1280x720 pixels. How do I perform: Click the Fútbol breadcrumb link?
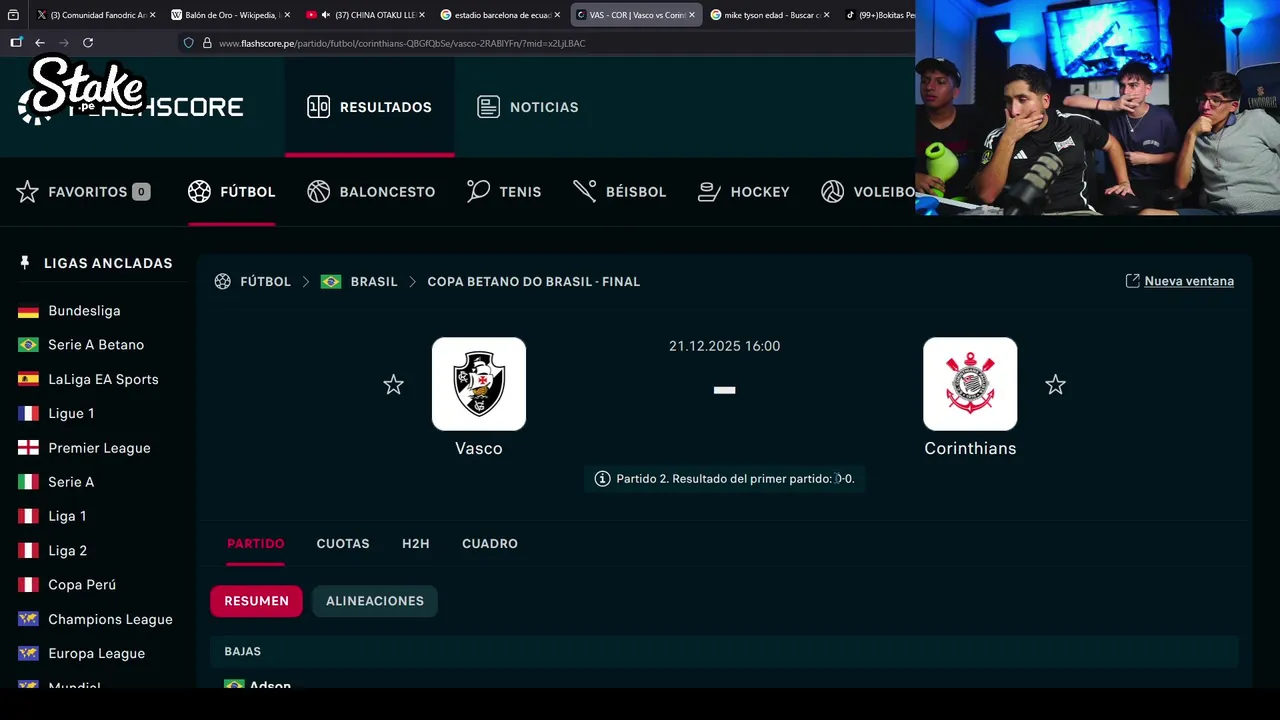pyautogui.click(x=265, y=282)
